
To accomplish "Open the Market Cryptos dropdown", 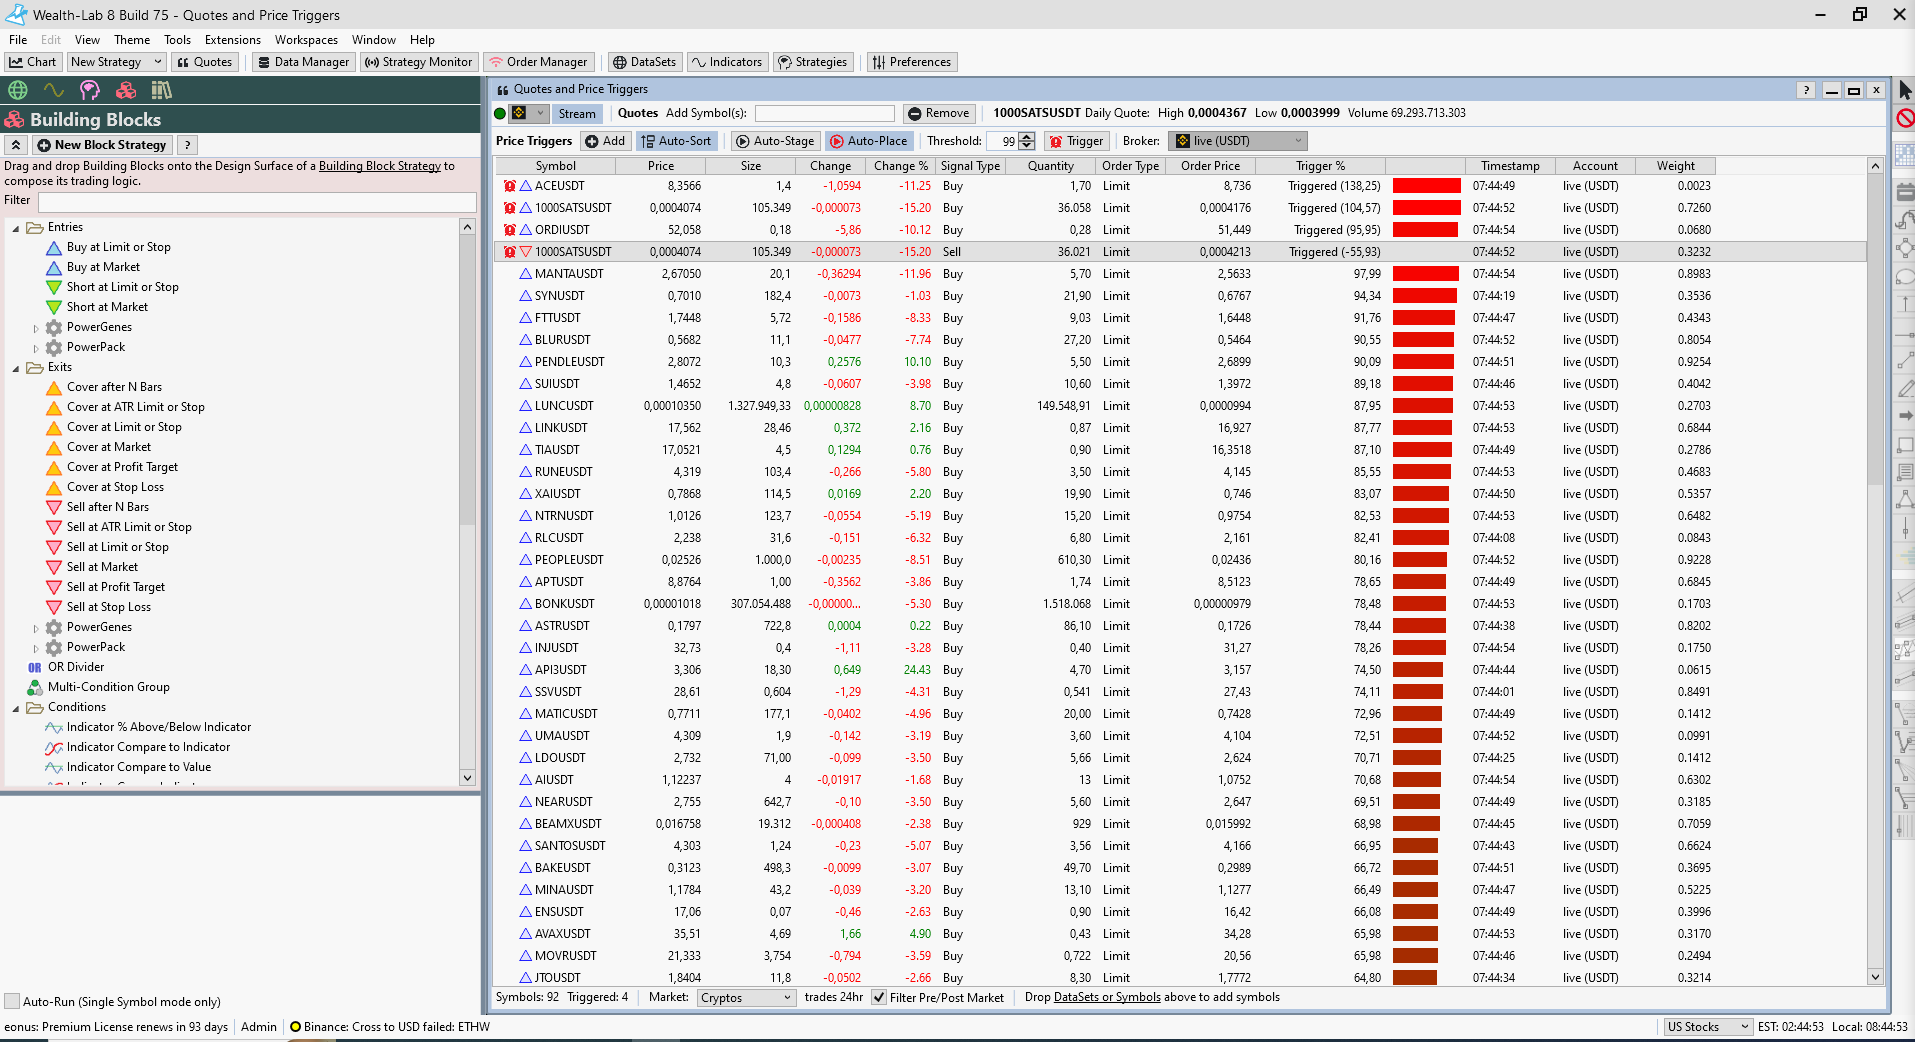I will (746, 998).
